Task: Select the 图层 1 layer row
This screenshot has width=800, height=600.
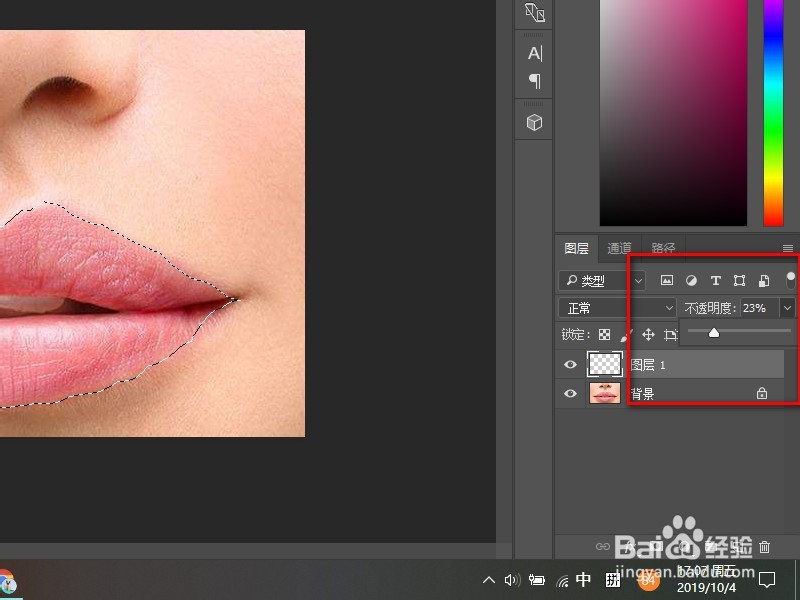Action: [x=670, y=364]
